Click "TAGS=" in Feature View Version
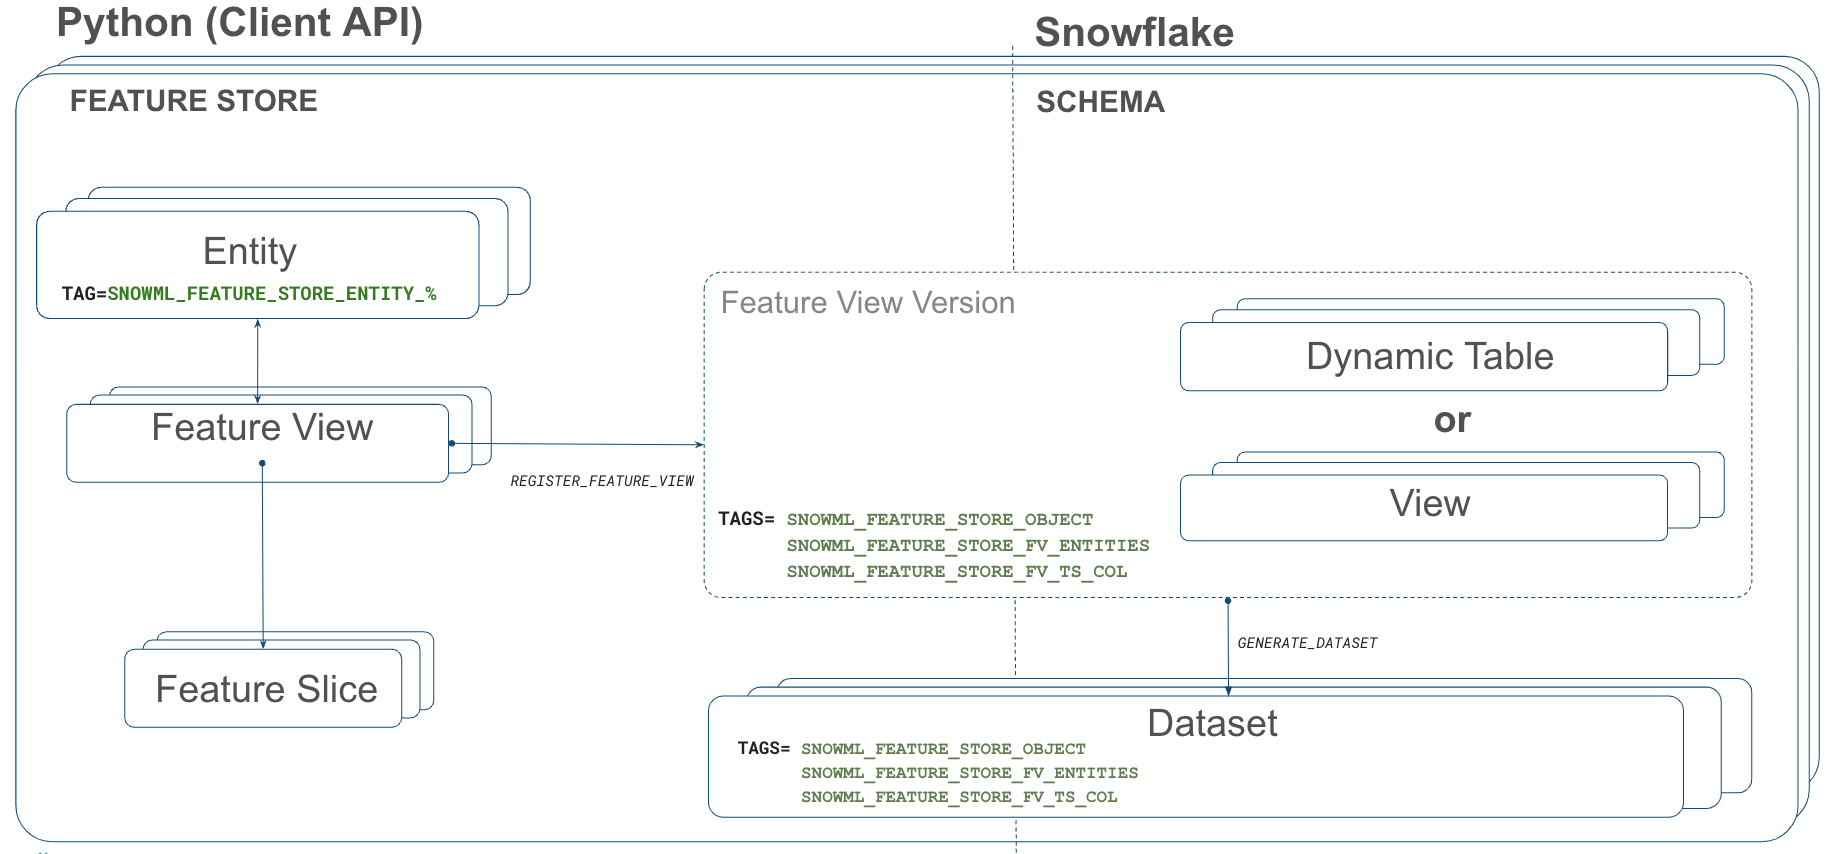Screen dimensions: 1838x854 point(746,519)
